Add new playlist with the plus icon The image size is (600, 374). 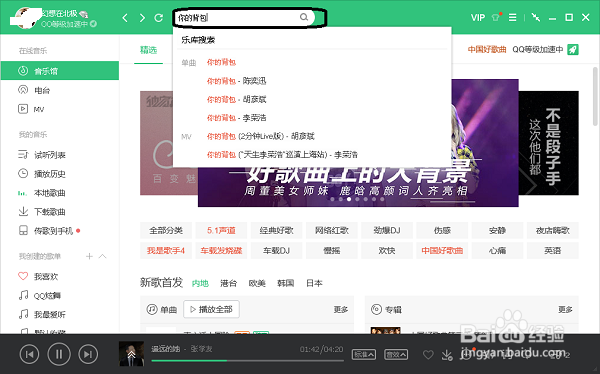tap(89, 256)
